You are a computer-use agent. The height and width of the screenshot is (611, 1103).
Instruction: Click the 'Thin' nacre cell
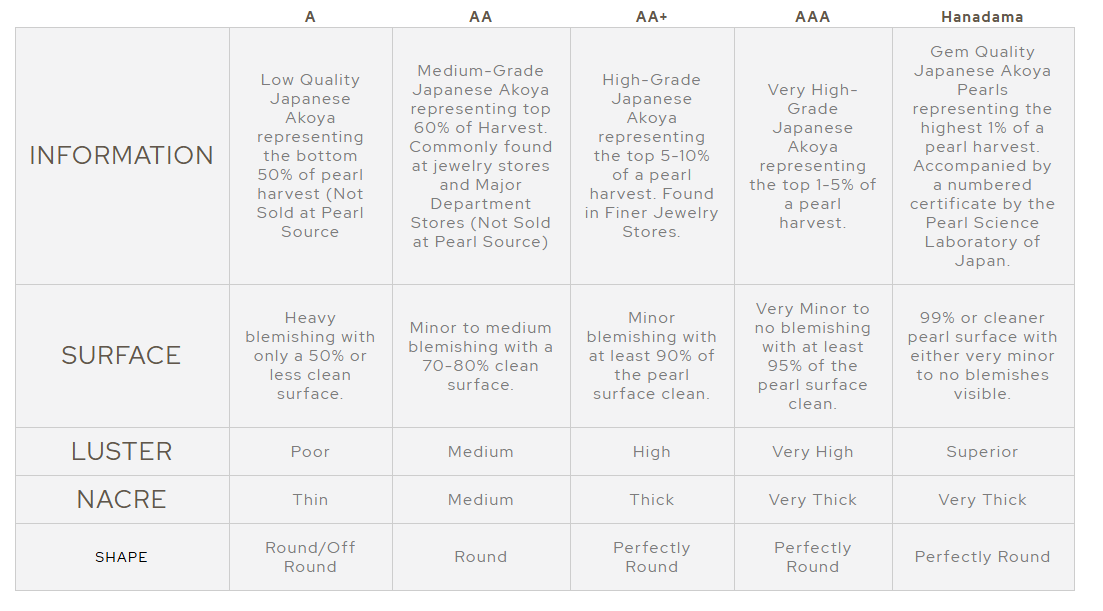tap(310, 499)
